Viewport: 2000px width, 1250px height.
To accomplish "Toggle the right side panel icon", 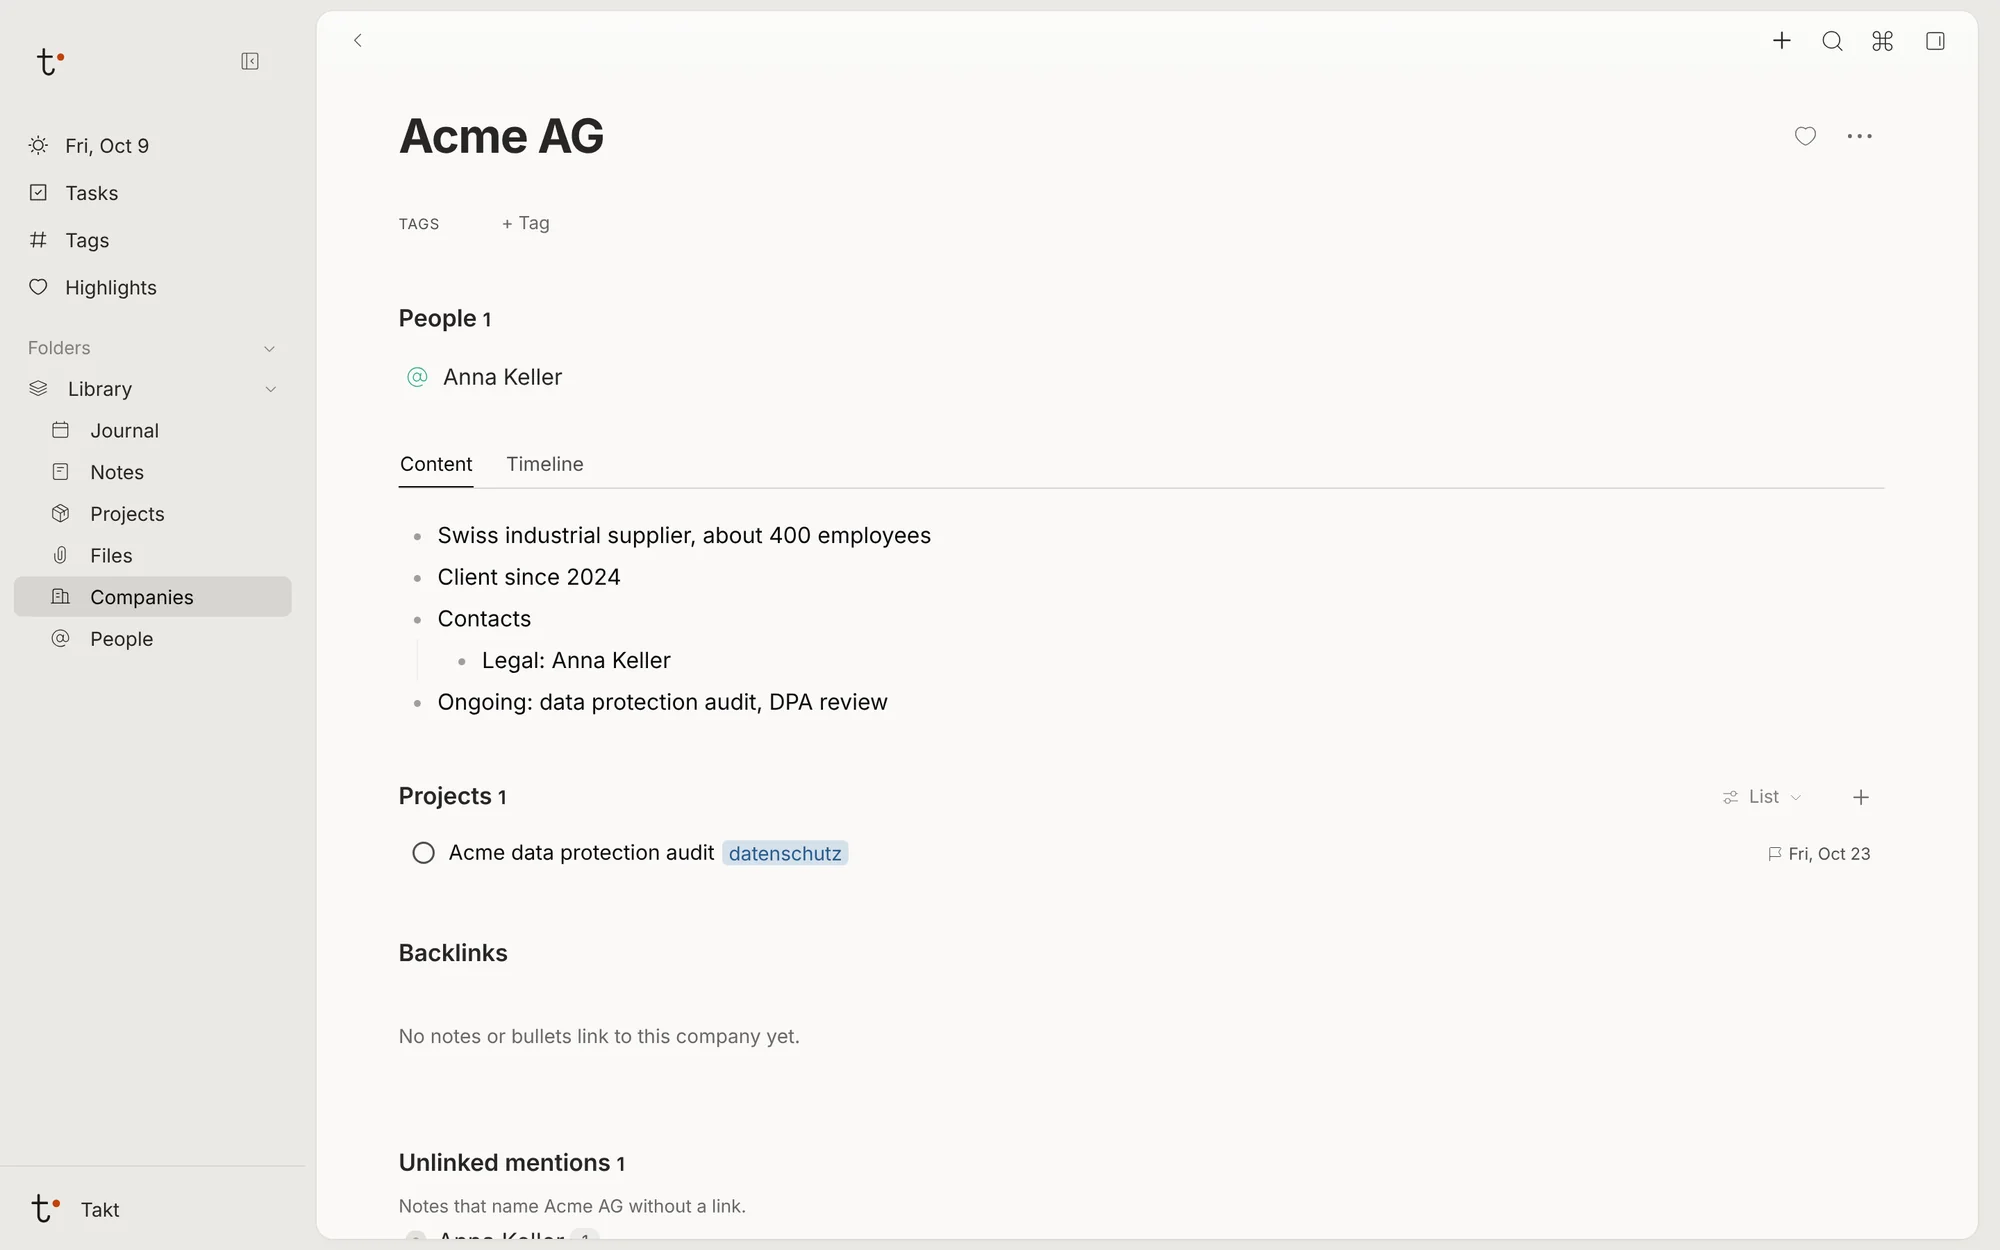I will (x=1935, y=41).
